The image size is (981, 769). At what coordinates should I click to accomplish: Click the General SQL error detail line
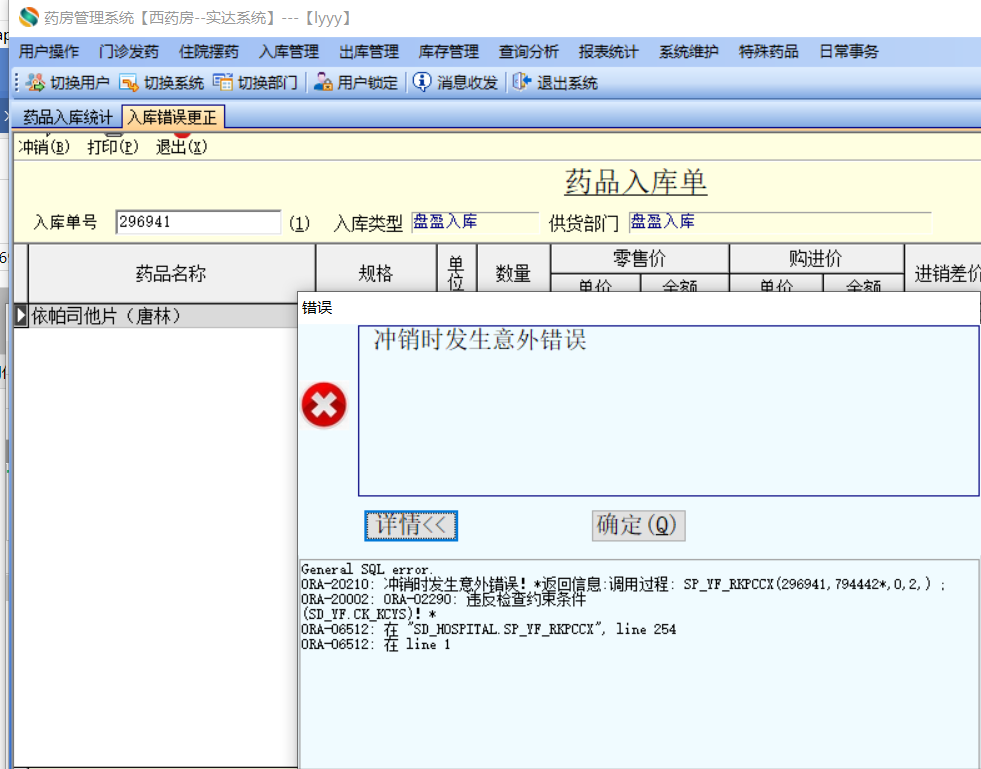tap(367, 569)
